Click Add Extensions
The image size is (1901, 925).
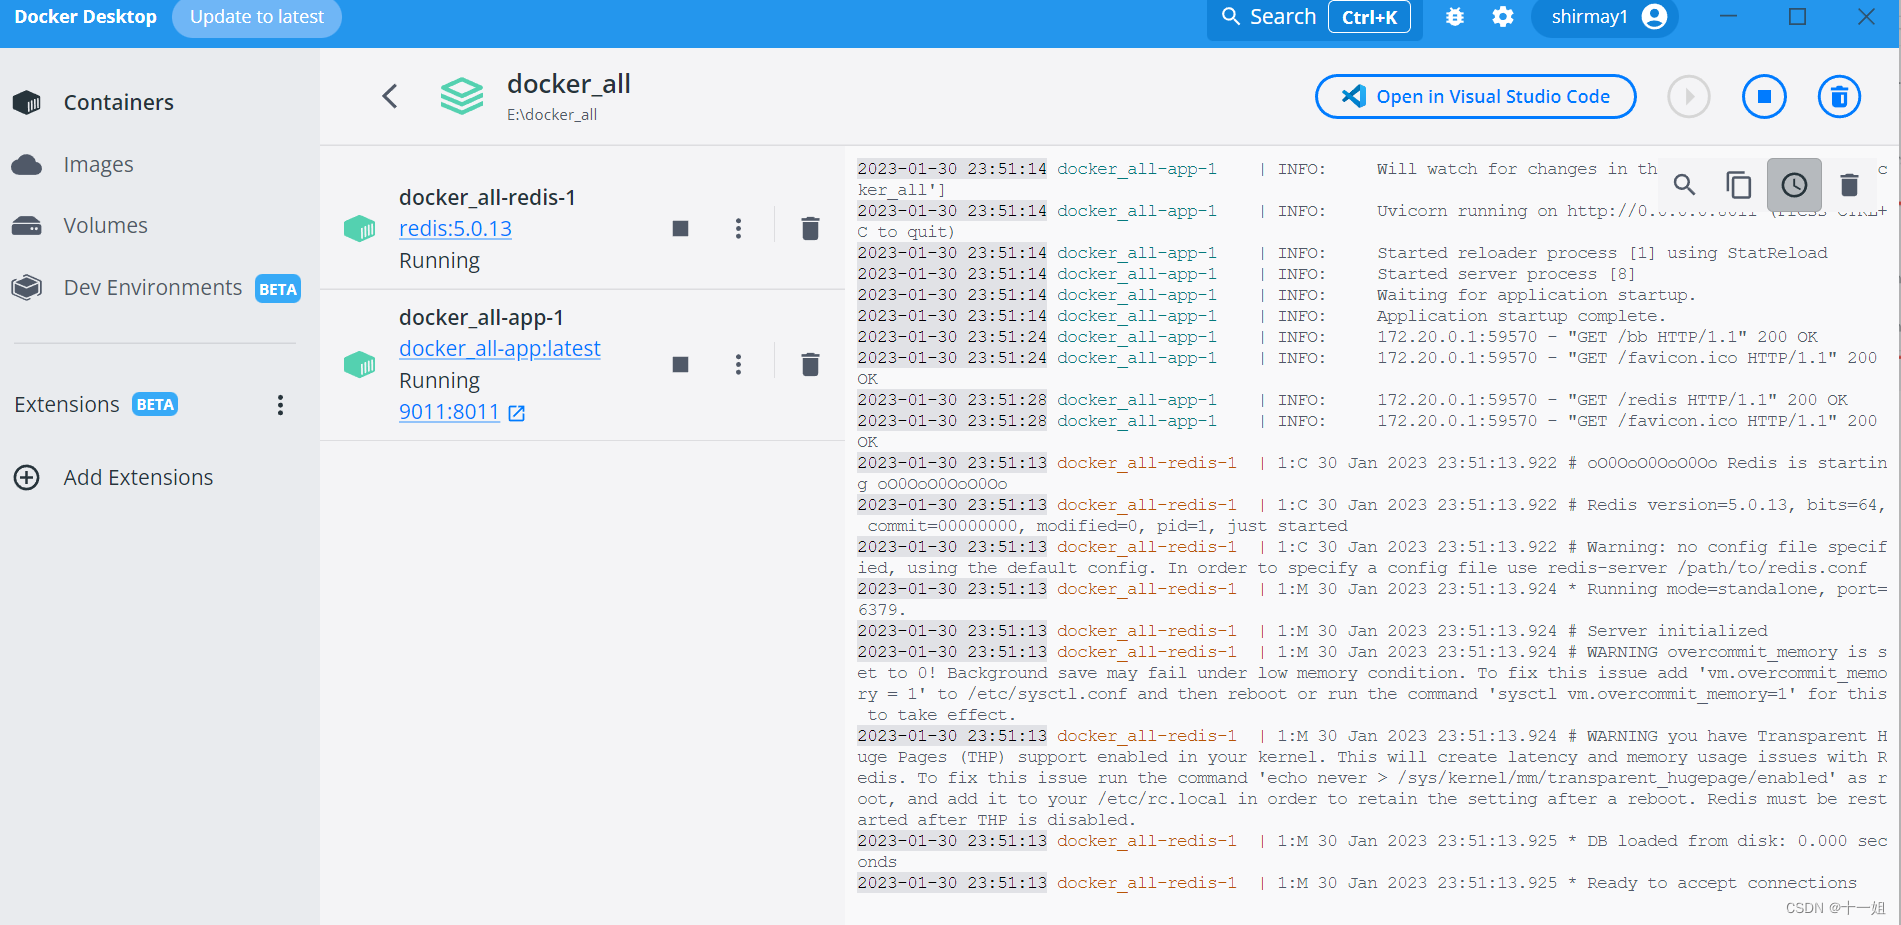[139, 478]
